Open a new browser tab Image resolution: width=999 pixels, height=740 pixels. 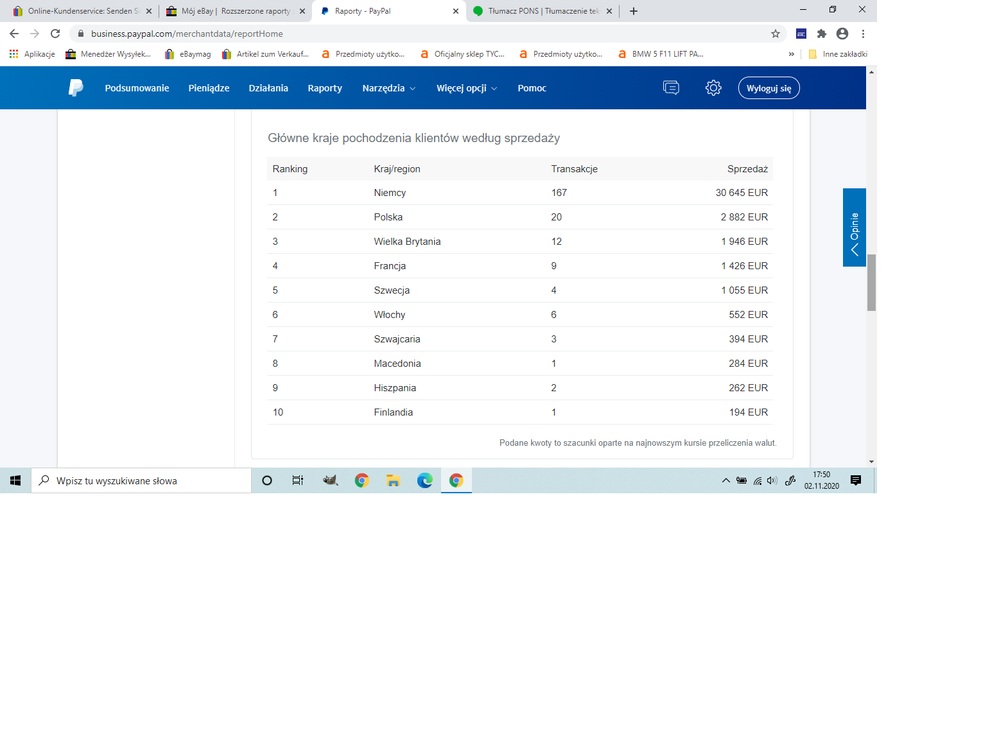(633, 11)
